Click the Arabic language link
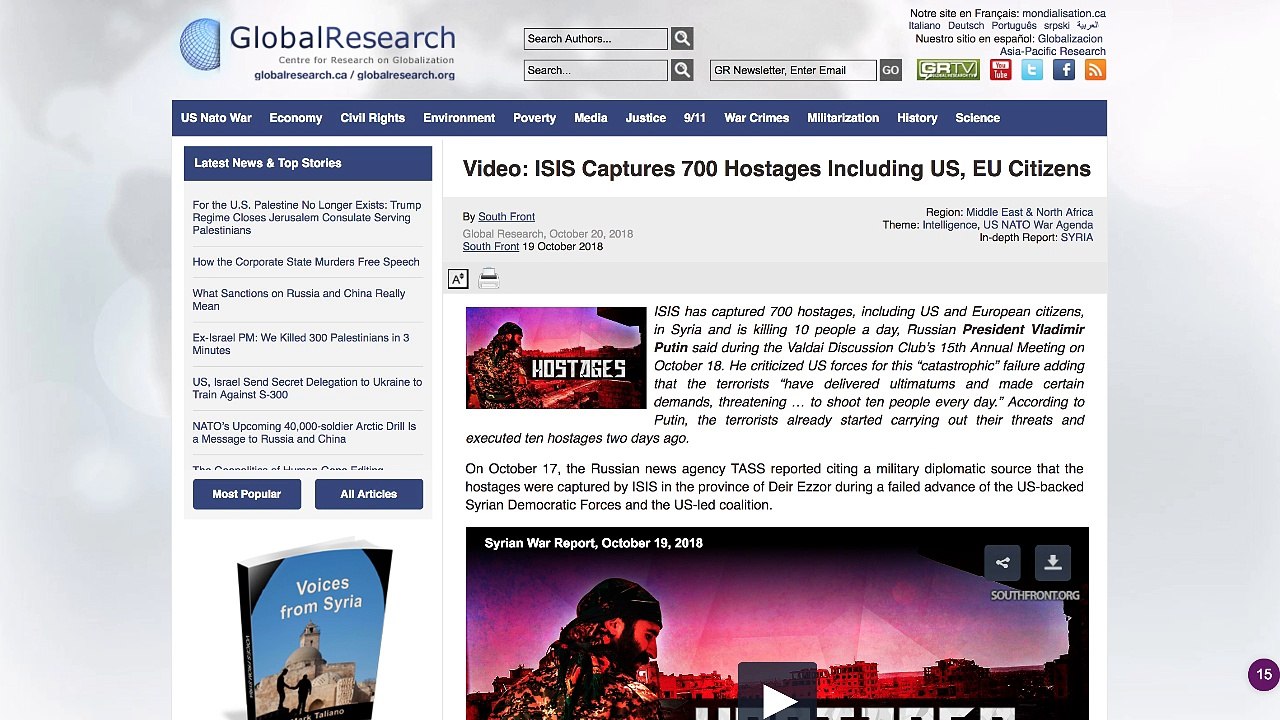This screenshot has height=720, width=1280. tap(1087, 26)
